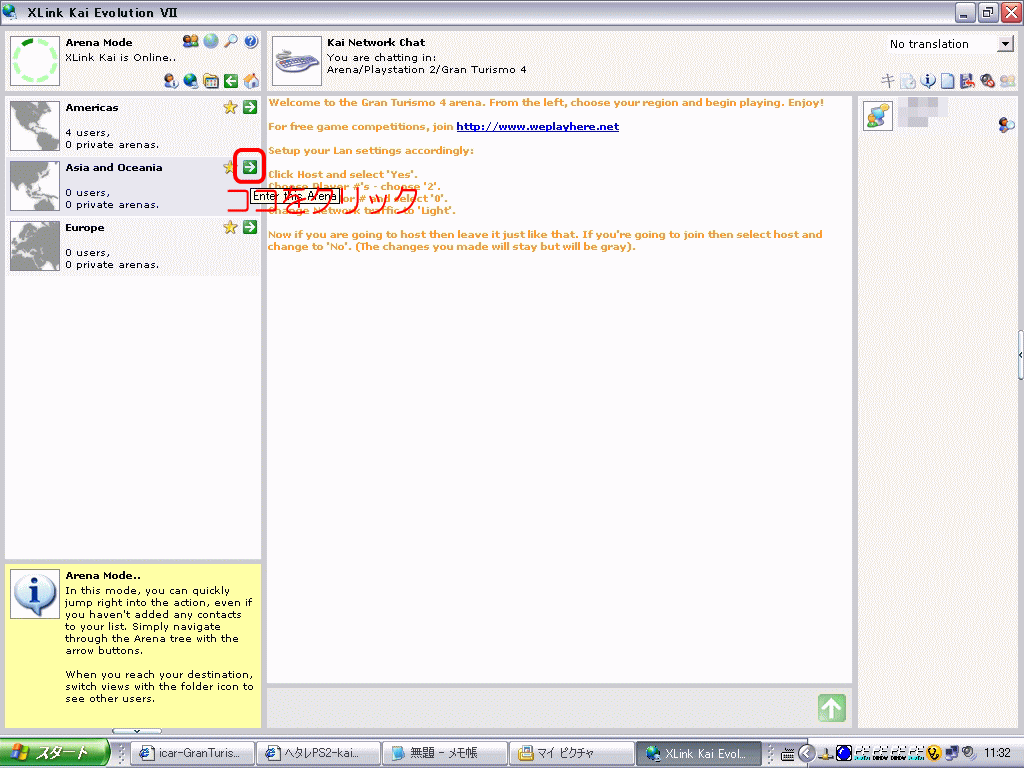Click the 11:32 system clock
Viewport: 1024px width, 768px height.
point(997,753)
